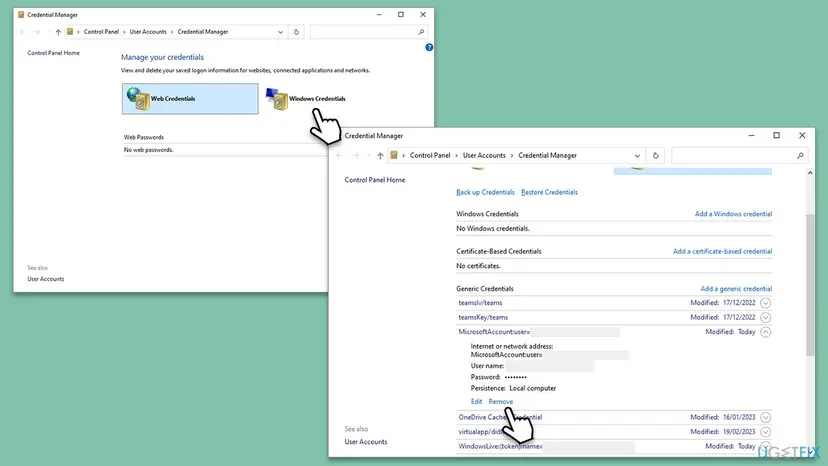Click Edit for the MicrosoftAccount credential
This screenshot has width=828, height=466.
[x=476, y=402]
